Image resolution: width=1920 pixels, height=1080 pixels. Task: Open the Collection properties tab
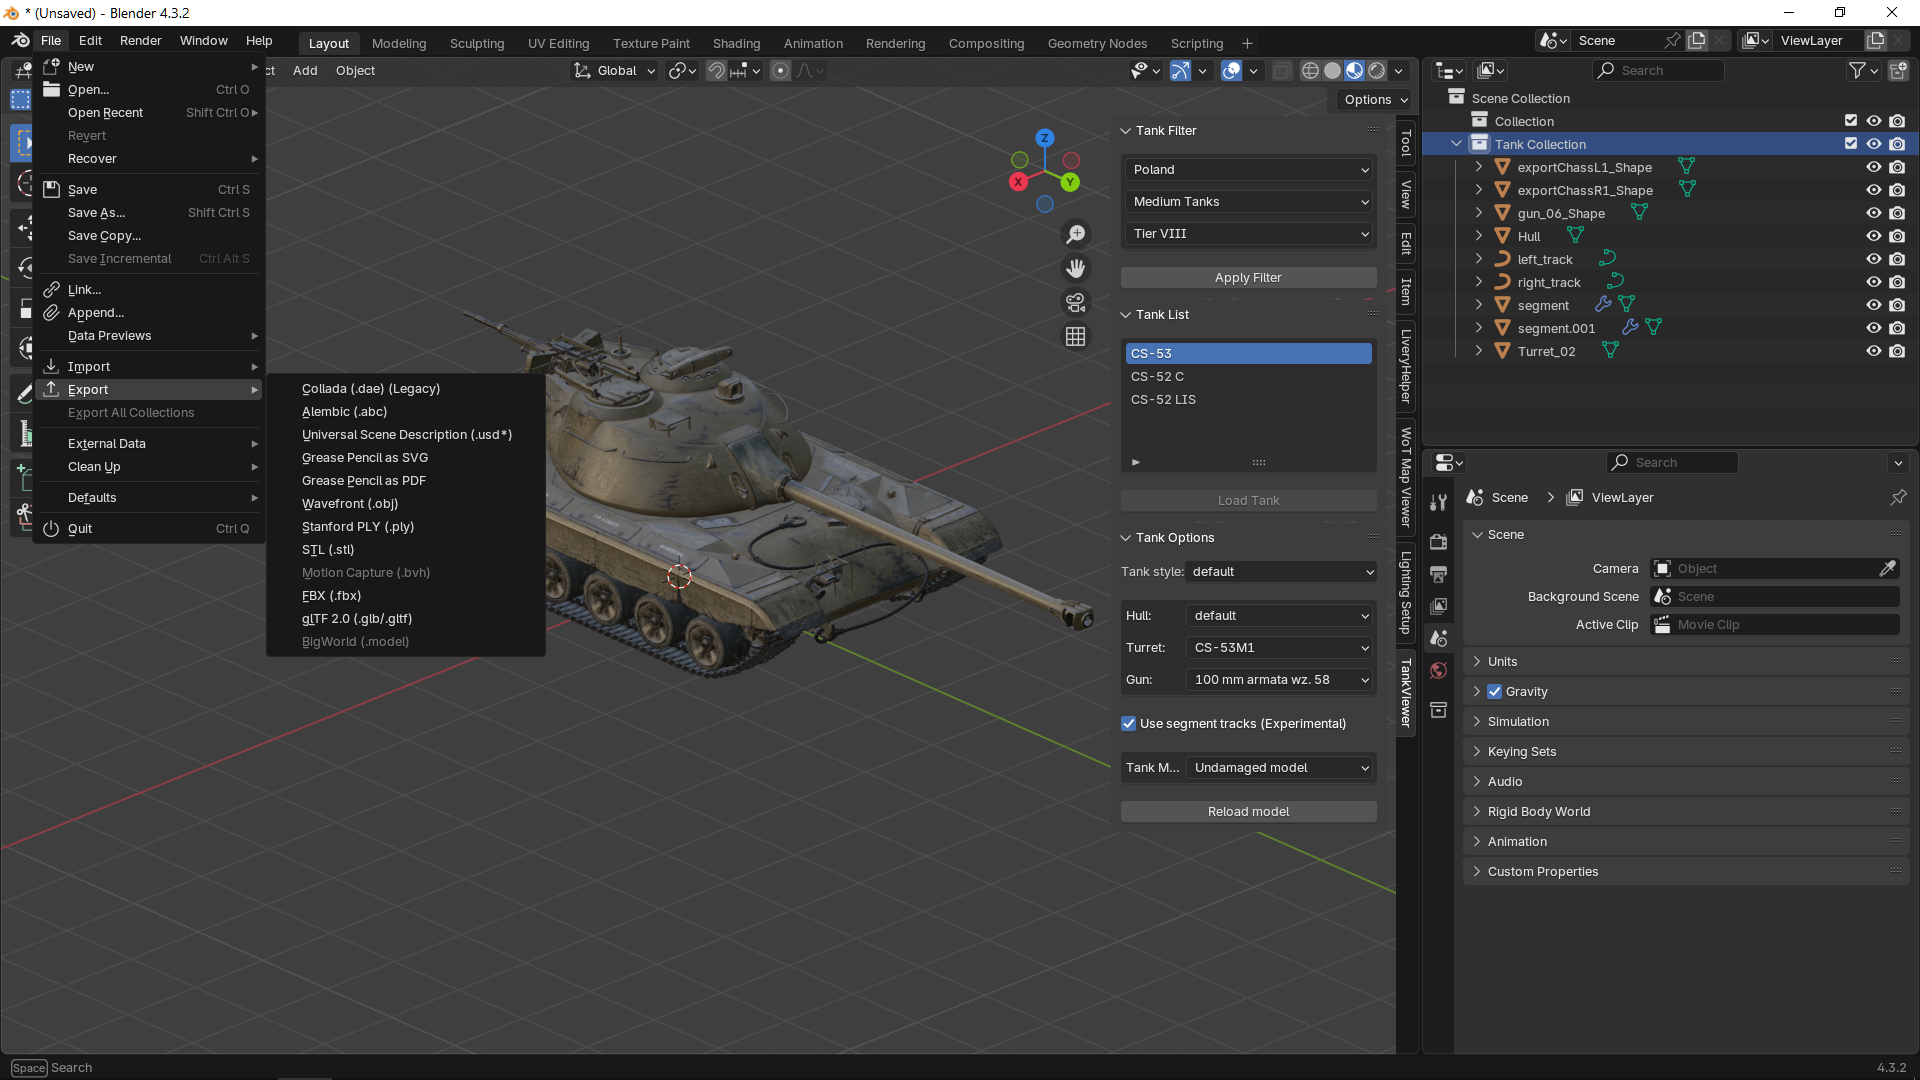(1438, 709)
